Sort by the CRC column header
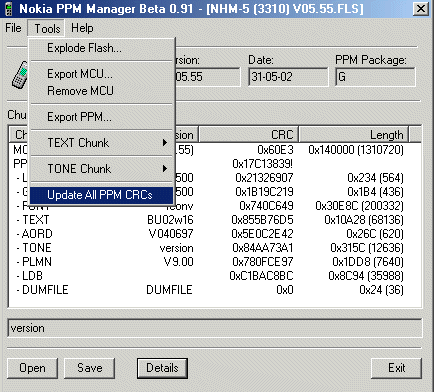 (249, 135)
